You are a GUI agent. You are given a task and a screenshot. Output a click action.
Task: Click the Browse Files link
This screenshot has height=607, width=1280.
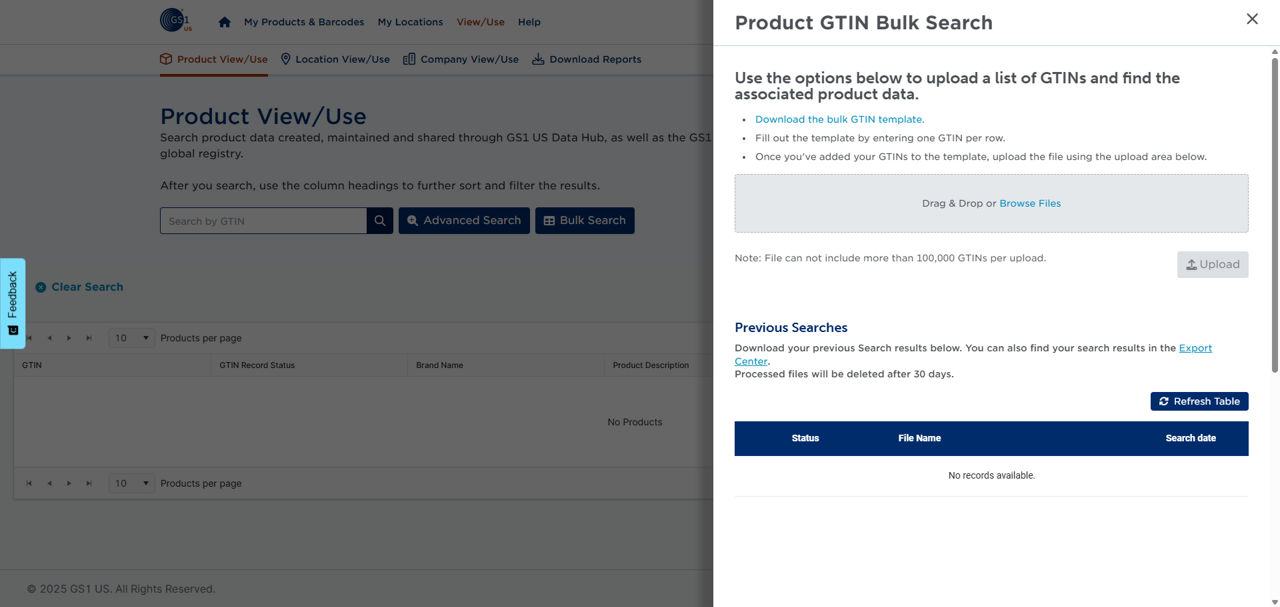point(1029,203)
